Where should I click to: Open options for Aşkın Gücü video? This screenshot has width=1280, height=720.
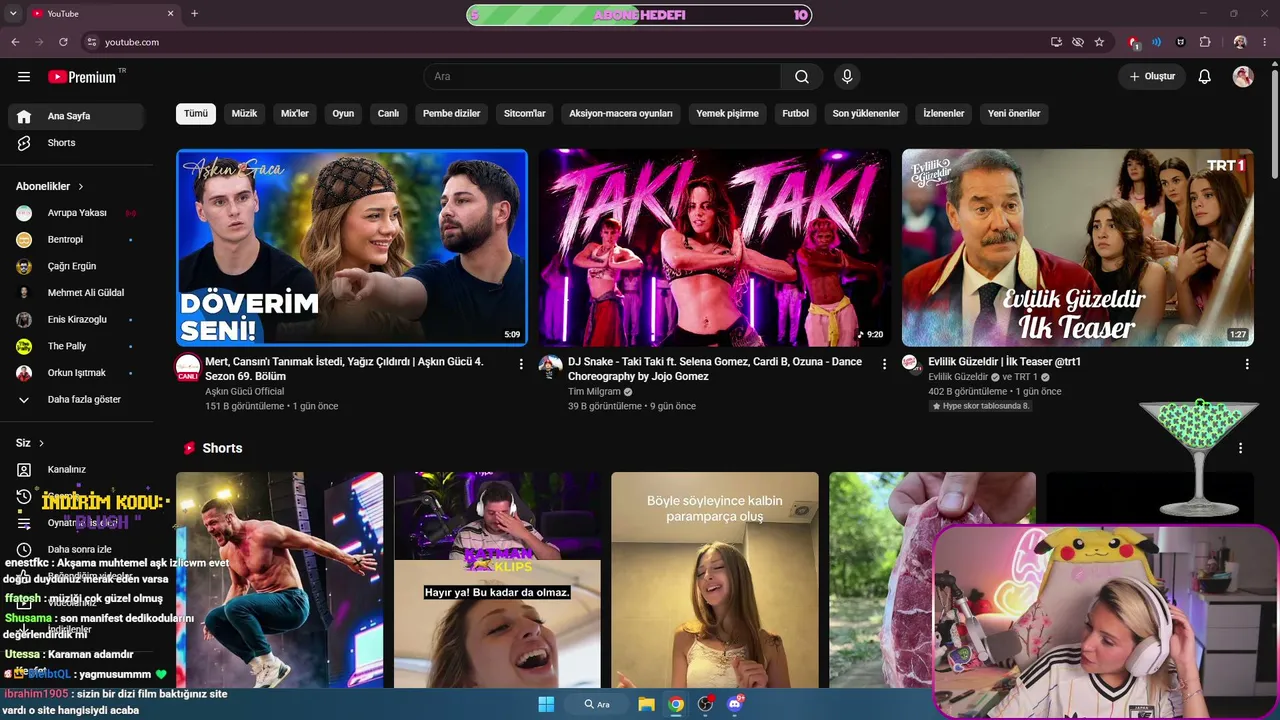[521, 364]
